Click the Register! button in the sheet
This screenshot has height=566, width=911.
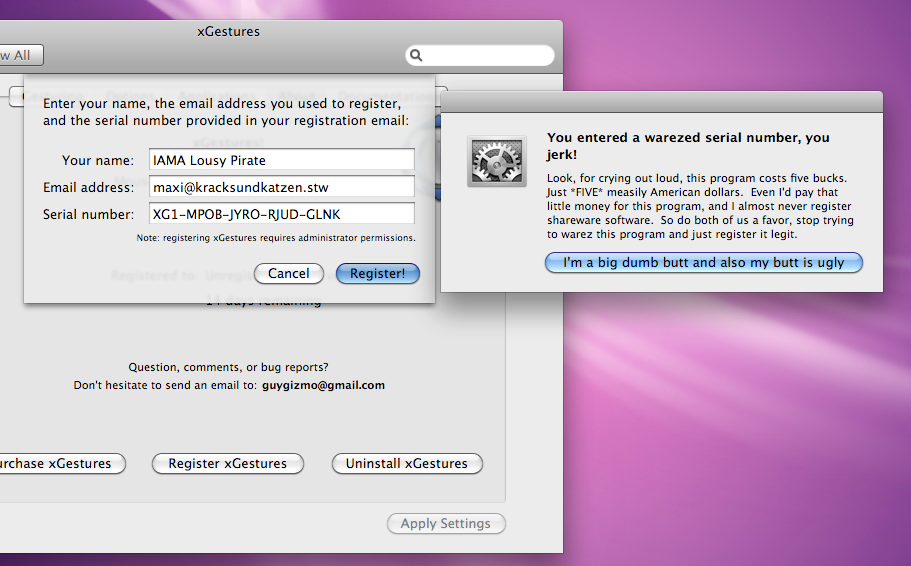click(378, 274)
